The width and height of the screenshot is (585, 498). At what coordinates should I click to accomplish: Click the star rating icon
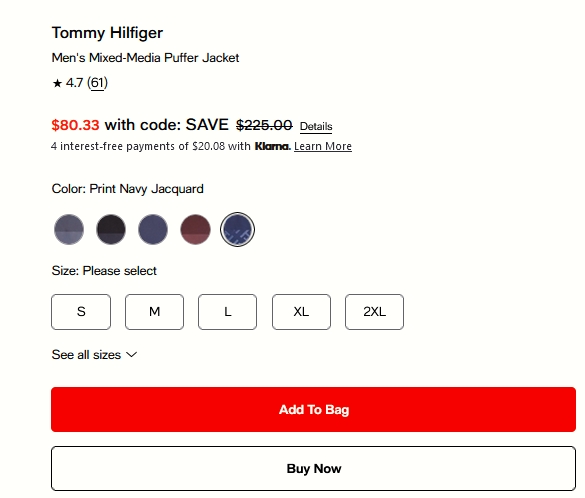click(x=57, y=83)
